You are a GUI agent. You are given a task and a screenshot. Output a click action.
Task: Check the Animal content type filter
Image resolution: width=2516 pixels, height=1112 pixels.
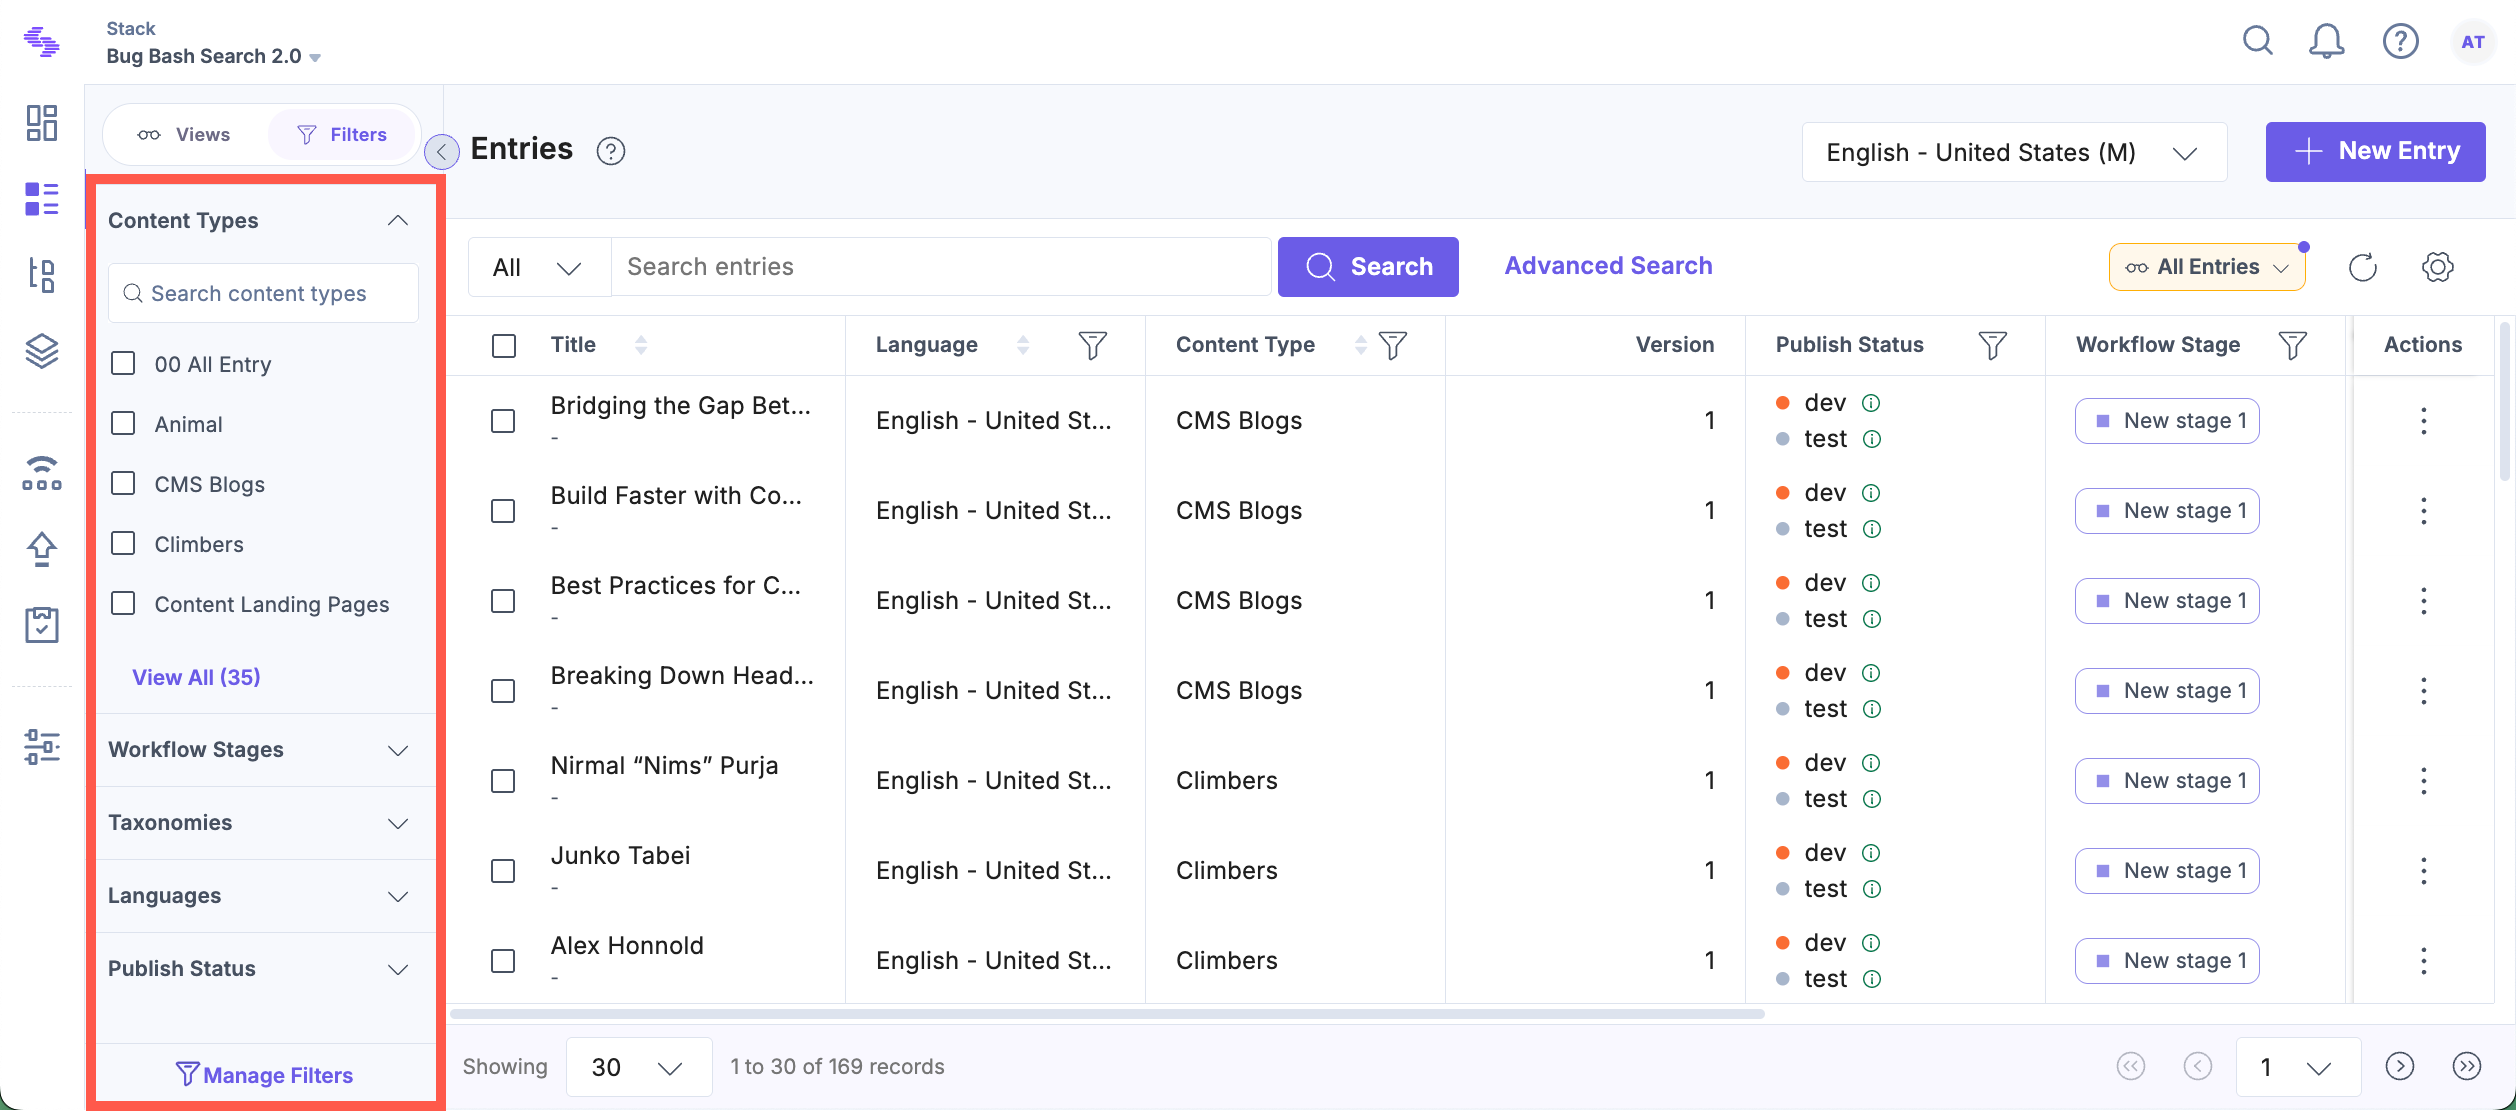coord(123,423)
